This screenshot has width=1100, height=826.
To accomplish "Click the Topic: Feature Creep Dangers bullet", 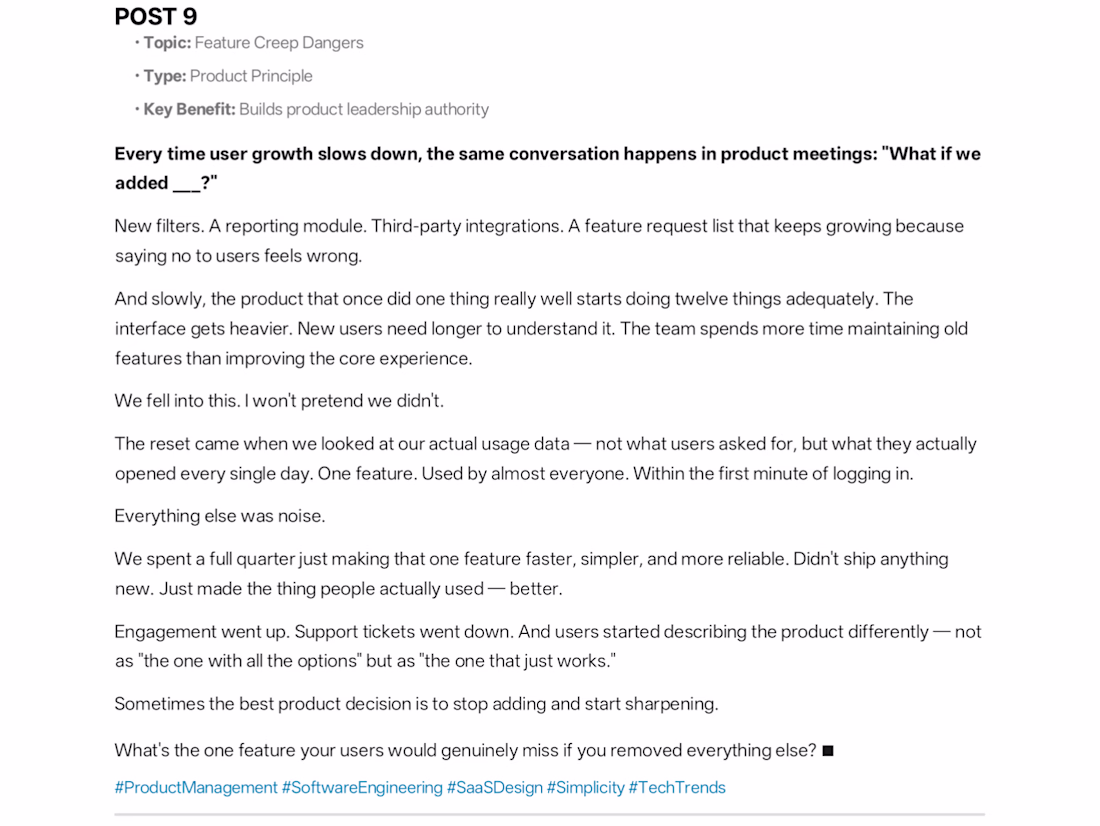I will pyautogui.click(x=249, y=43).
